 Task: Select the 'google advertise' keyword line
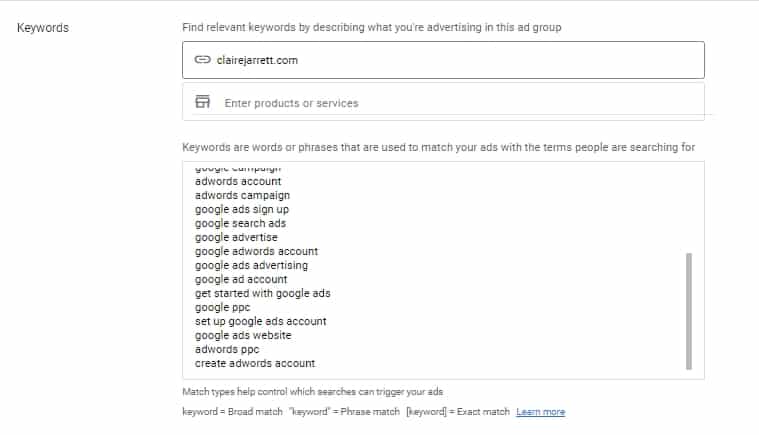pos(236,238)
